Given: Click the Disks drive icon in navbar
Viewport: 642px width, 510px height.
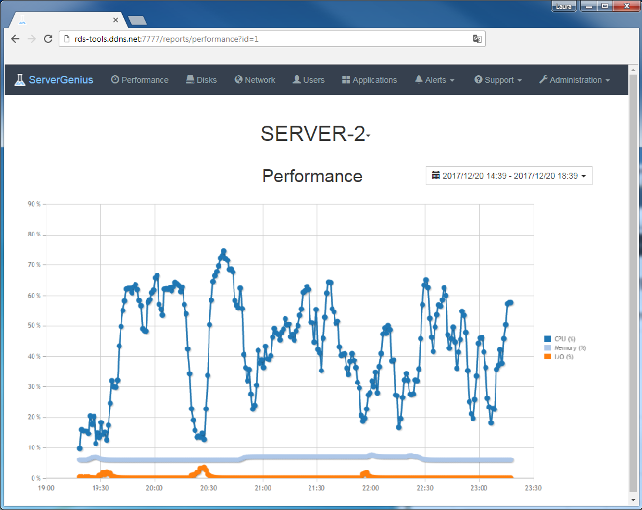Looking at the screenshot, I should tap(190, 80).
